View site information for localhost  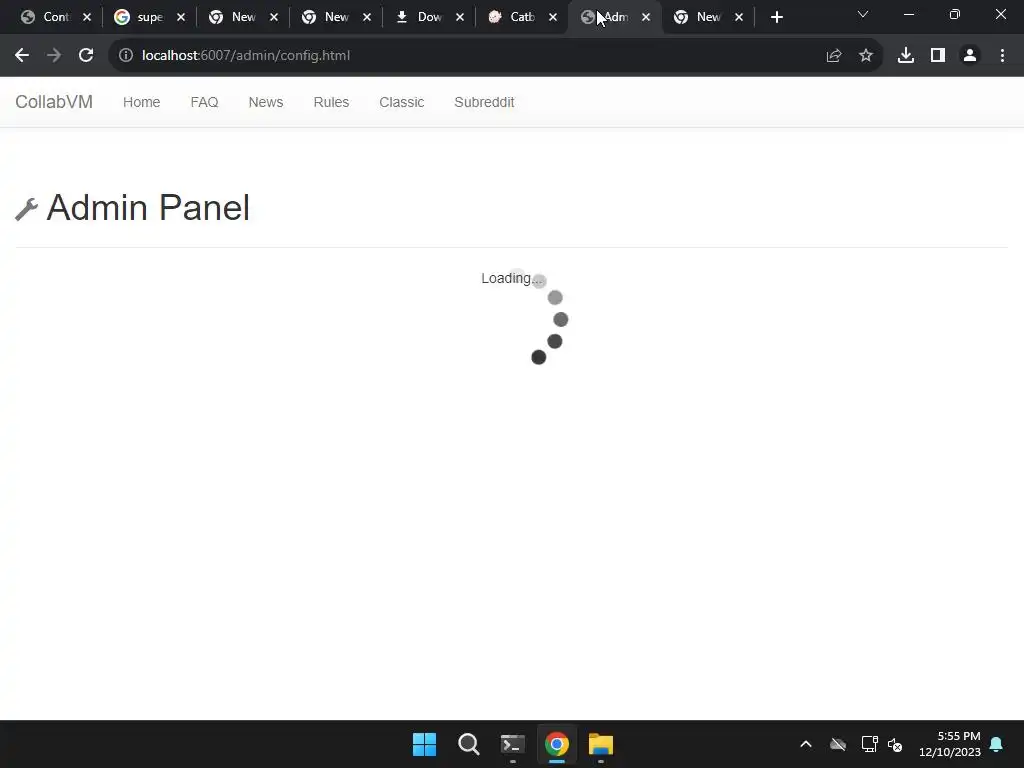(125, 56)
